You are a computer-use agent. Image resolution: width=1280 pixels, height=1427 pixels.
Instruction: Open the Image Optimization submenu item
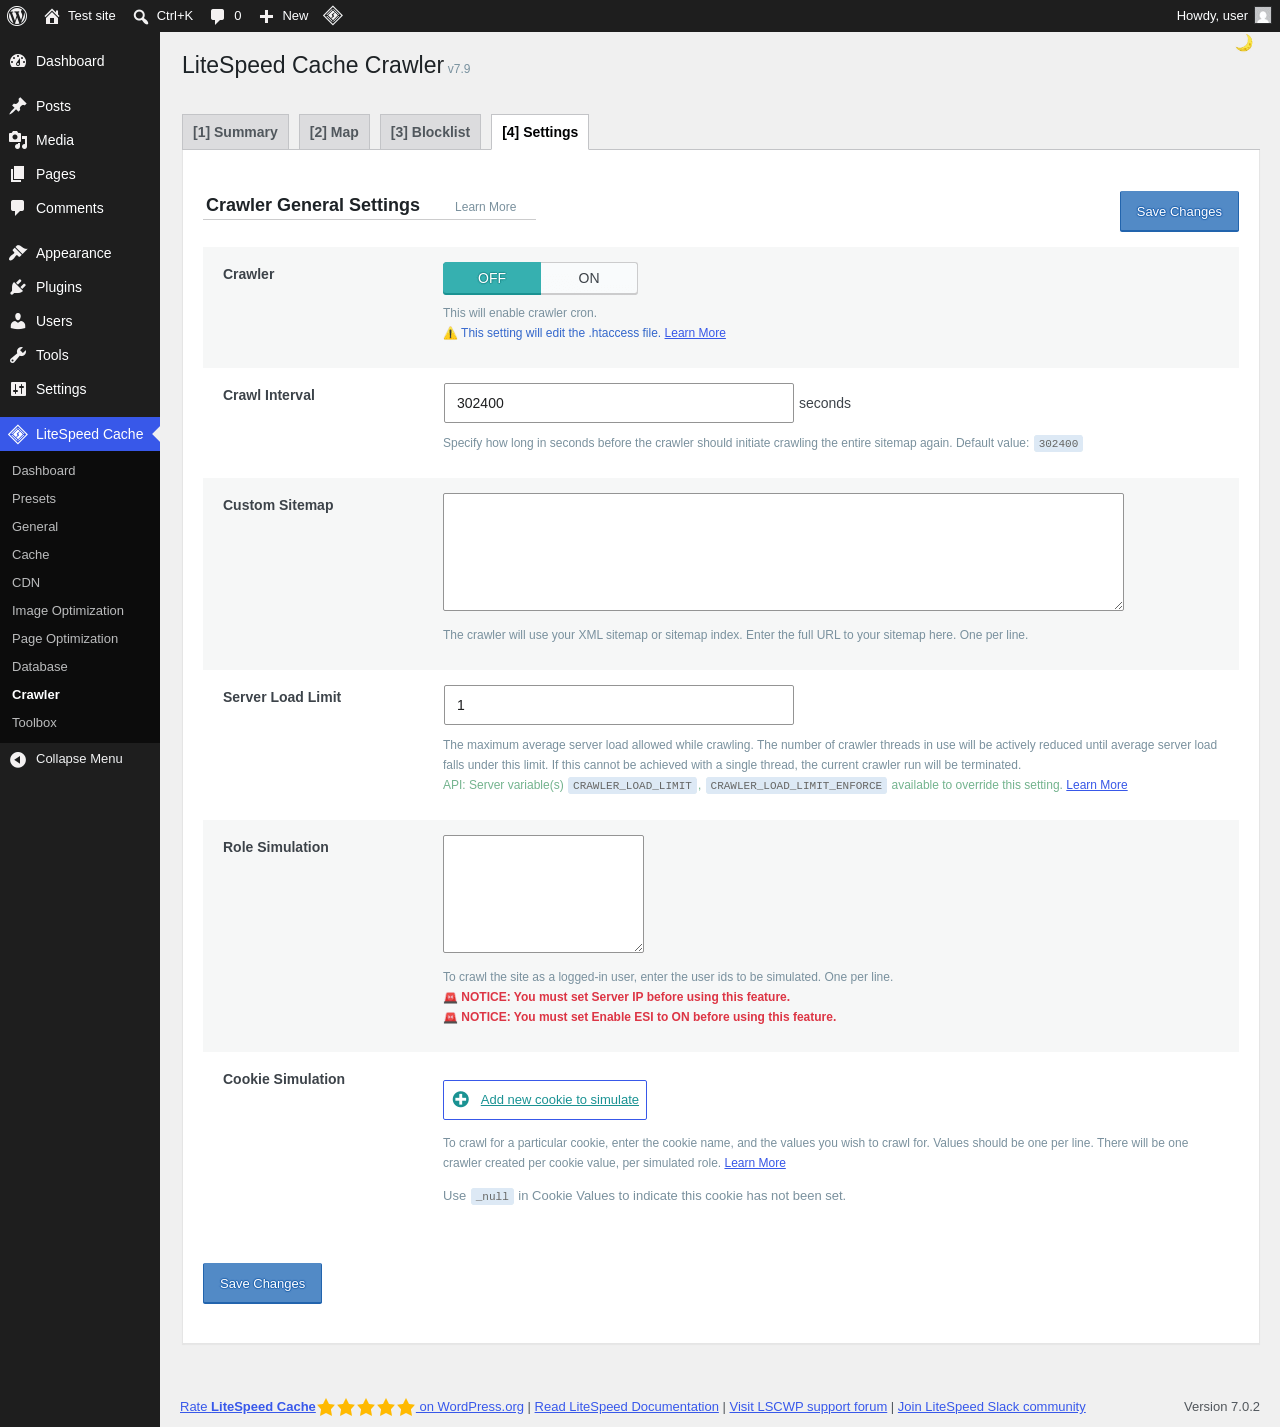point(68,611)
